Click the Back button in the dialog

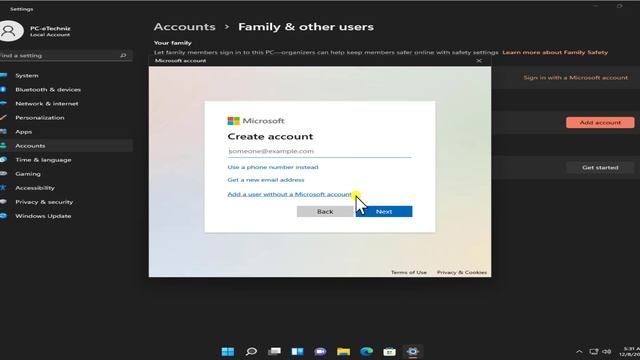pos(325,211)
